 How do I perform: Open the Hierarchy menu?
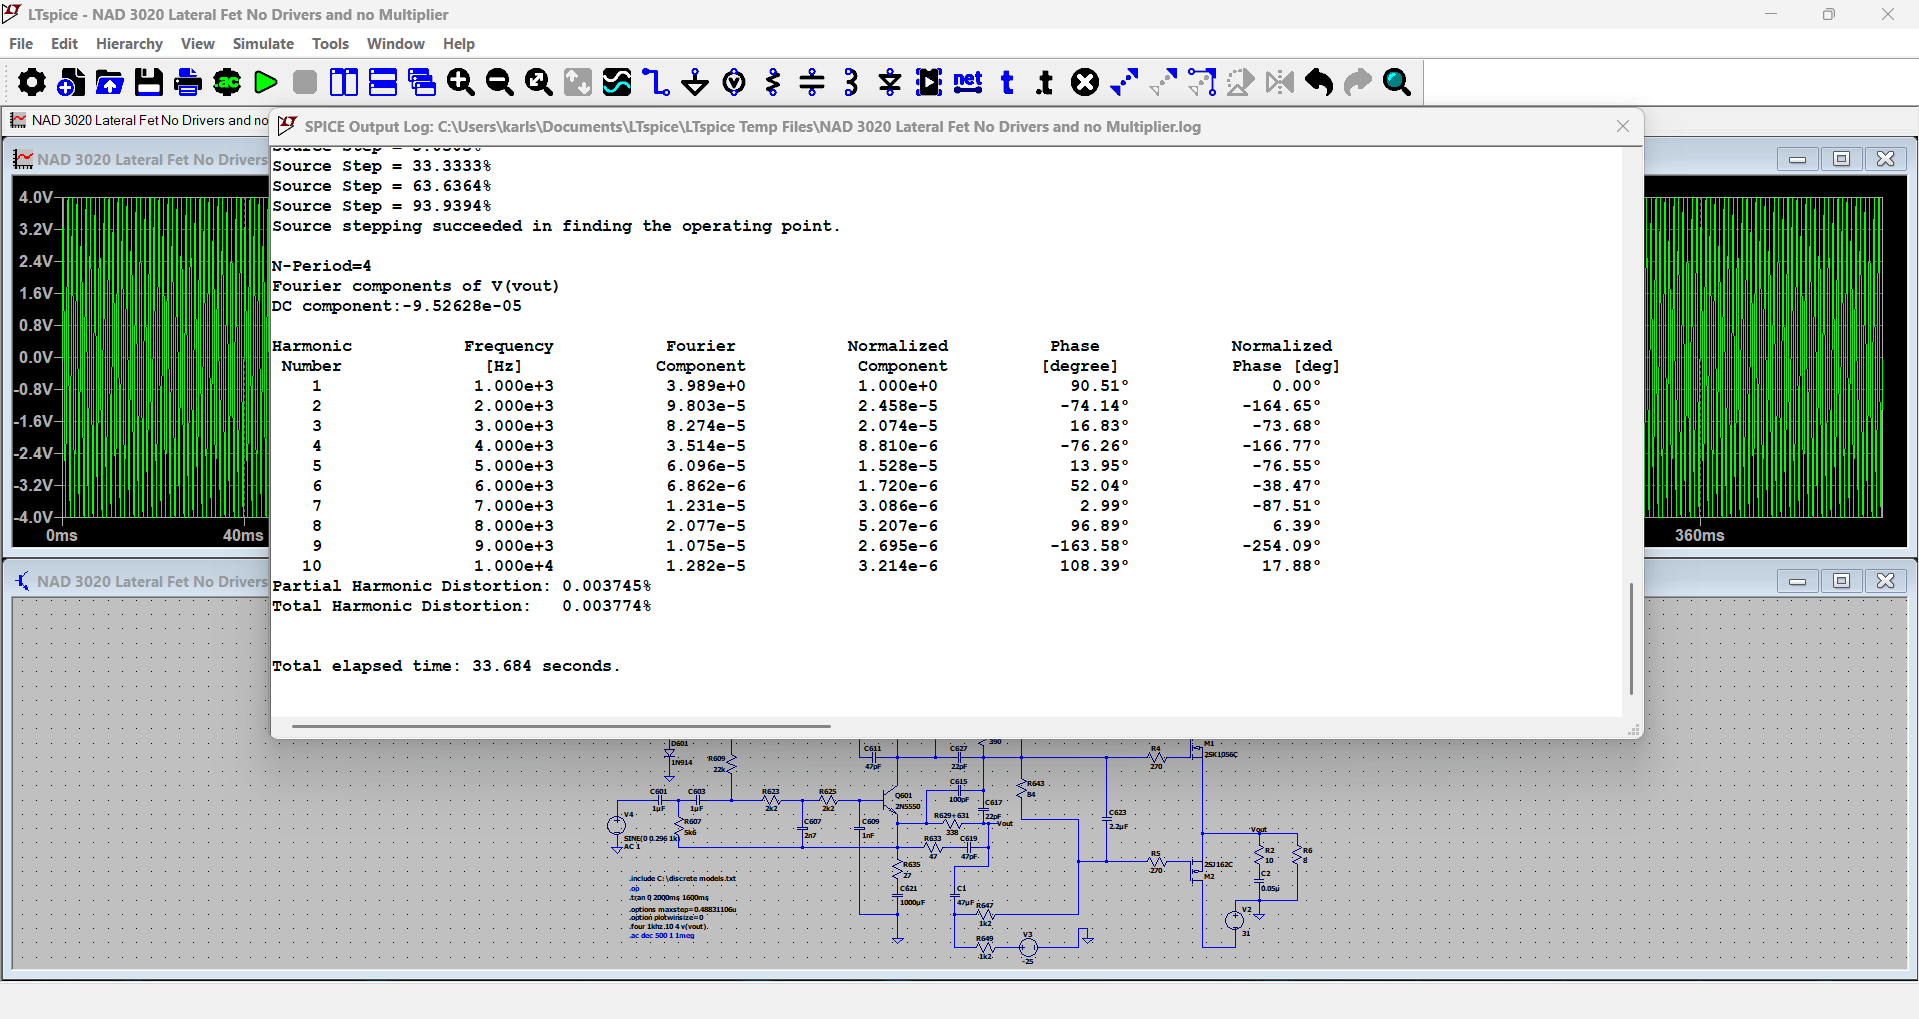click(129, 44)
